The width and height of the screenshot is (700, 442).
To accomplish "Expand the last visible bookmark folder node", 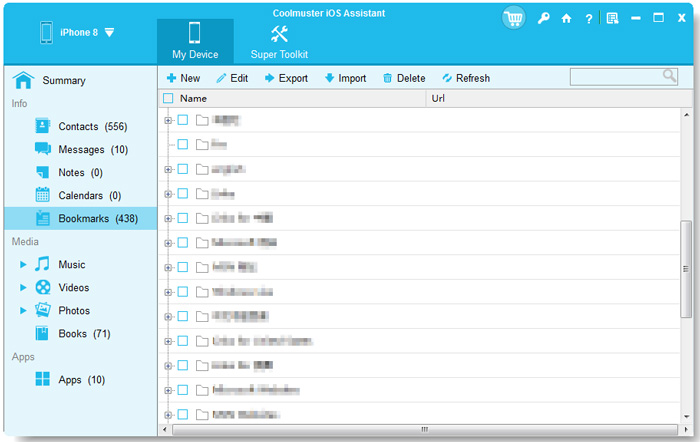I will [x=168, y=415].
